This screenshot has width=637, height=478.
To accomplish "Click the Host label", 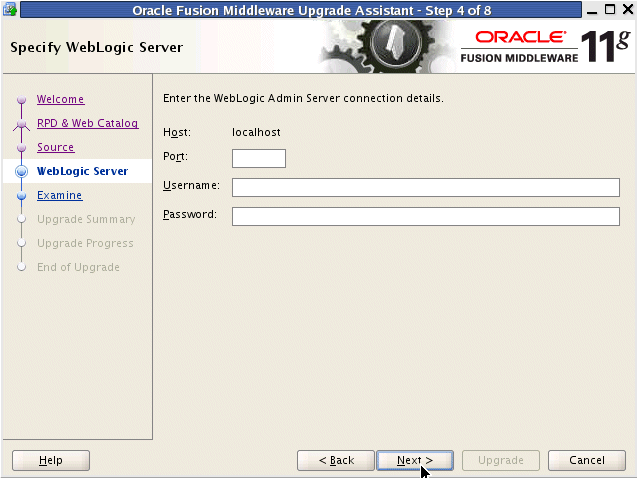I will click(x=177, y=132).
